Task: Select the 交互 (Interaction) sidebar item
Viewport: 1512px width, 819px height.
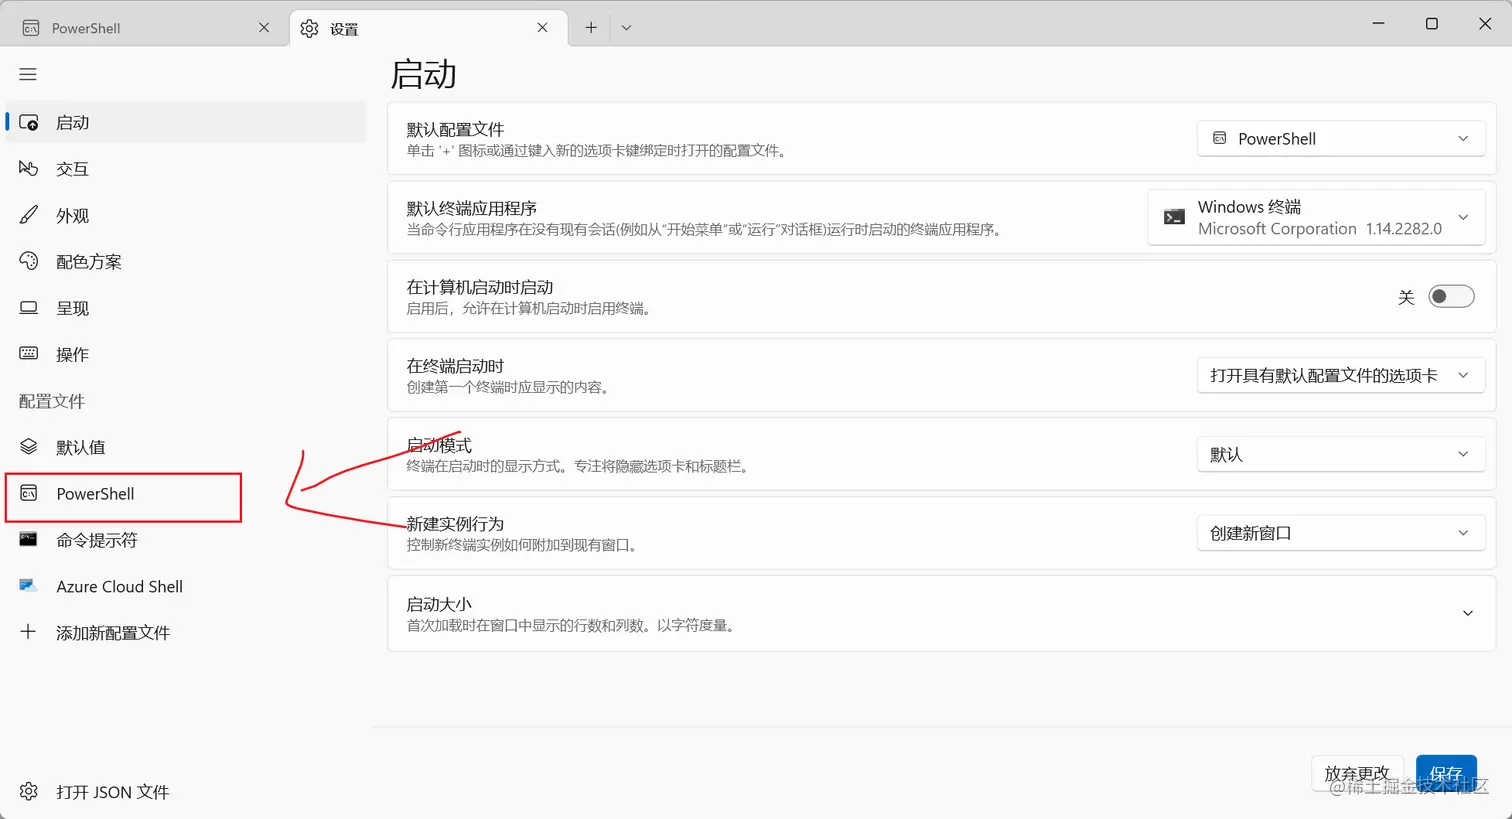Action: tap(70, 168)
